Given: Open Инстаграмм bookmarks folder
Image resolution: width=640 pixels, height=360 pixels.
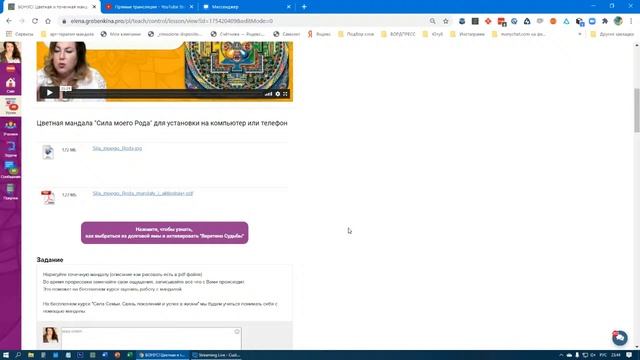Looking at the screenshot, I should [x=467, y=34].
